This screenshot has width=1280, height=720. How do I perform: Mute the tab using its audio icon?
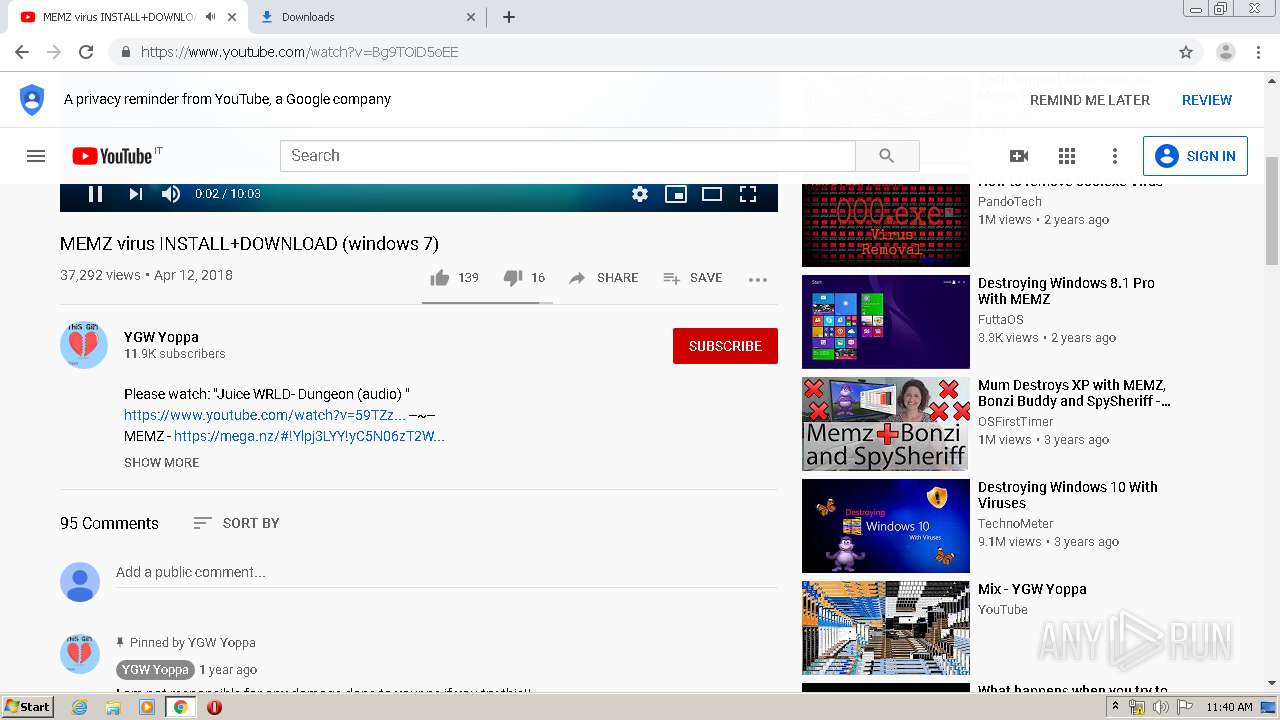click(x=210, y=17)
